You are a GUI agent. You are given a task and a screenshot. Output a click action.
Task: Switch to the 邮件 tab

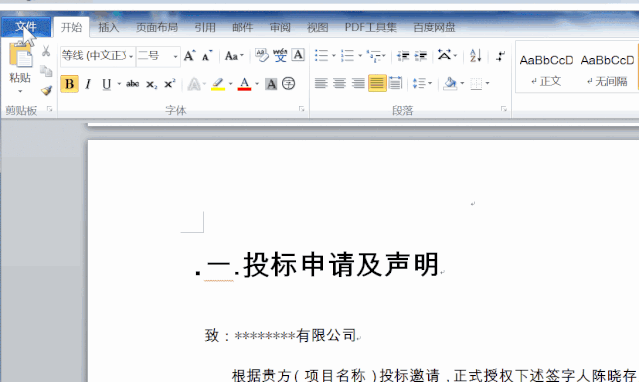coord(242,27)
